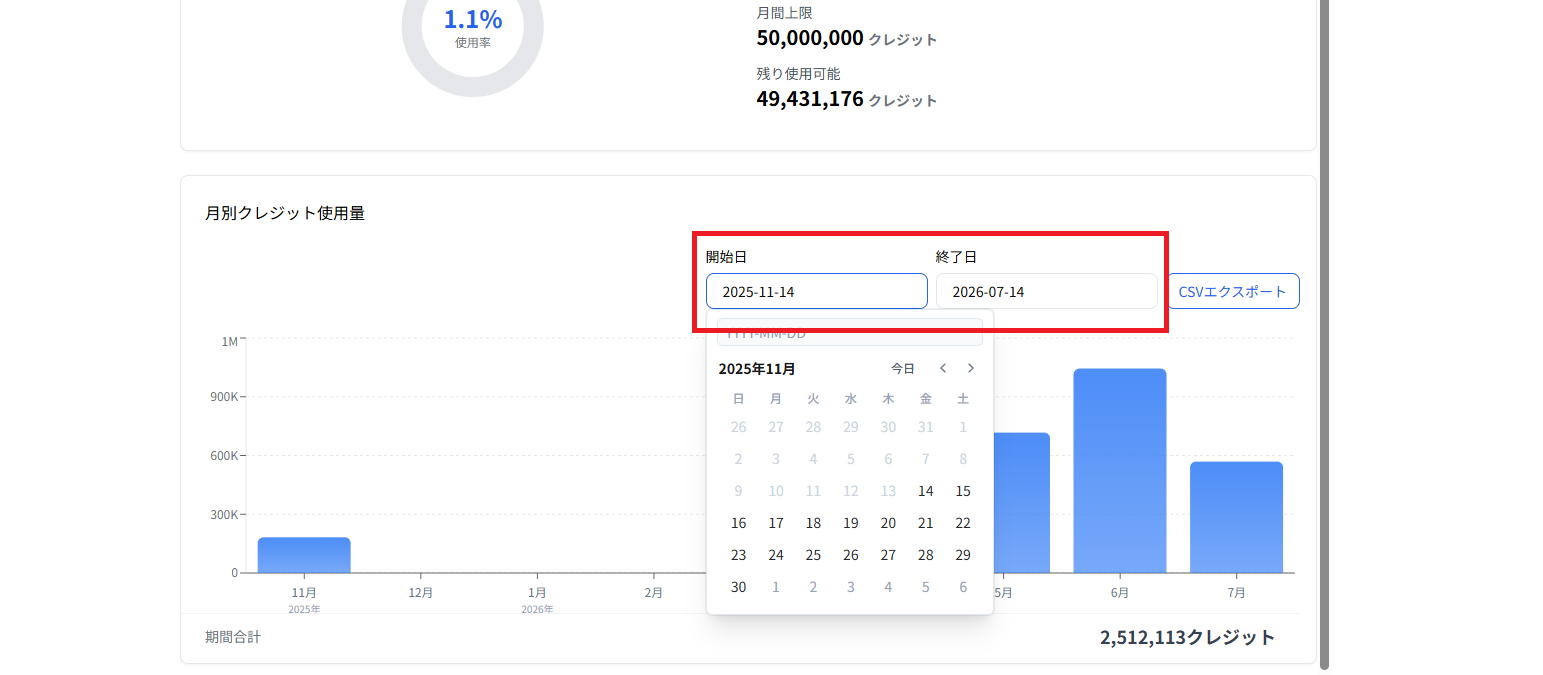Choose day 19 in the calendar
The image size is (1543, 675).
[851, 523]
